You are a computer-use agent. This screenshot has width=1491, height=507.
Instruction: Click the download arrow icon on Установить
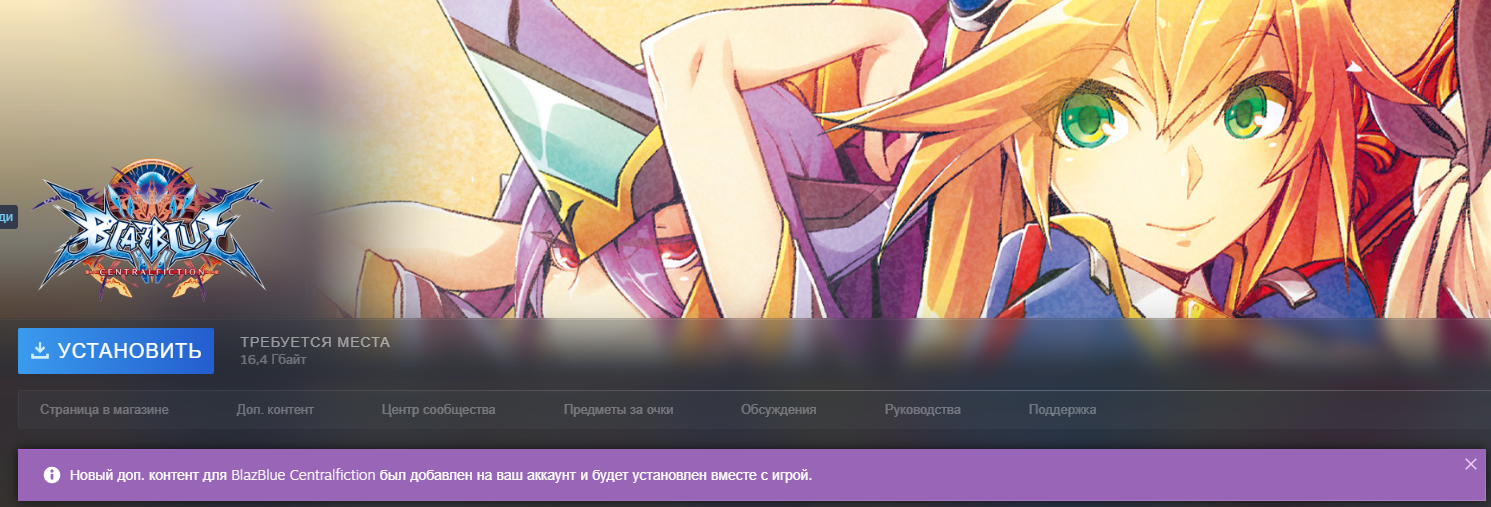40,351
